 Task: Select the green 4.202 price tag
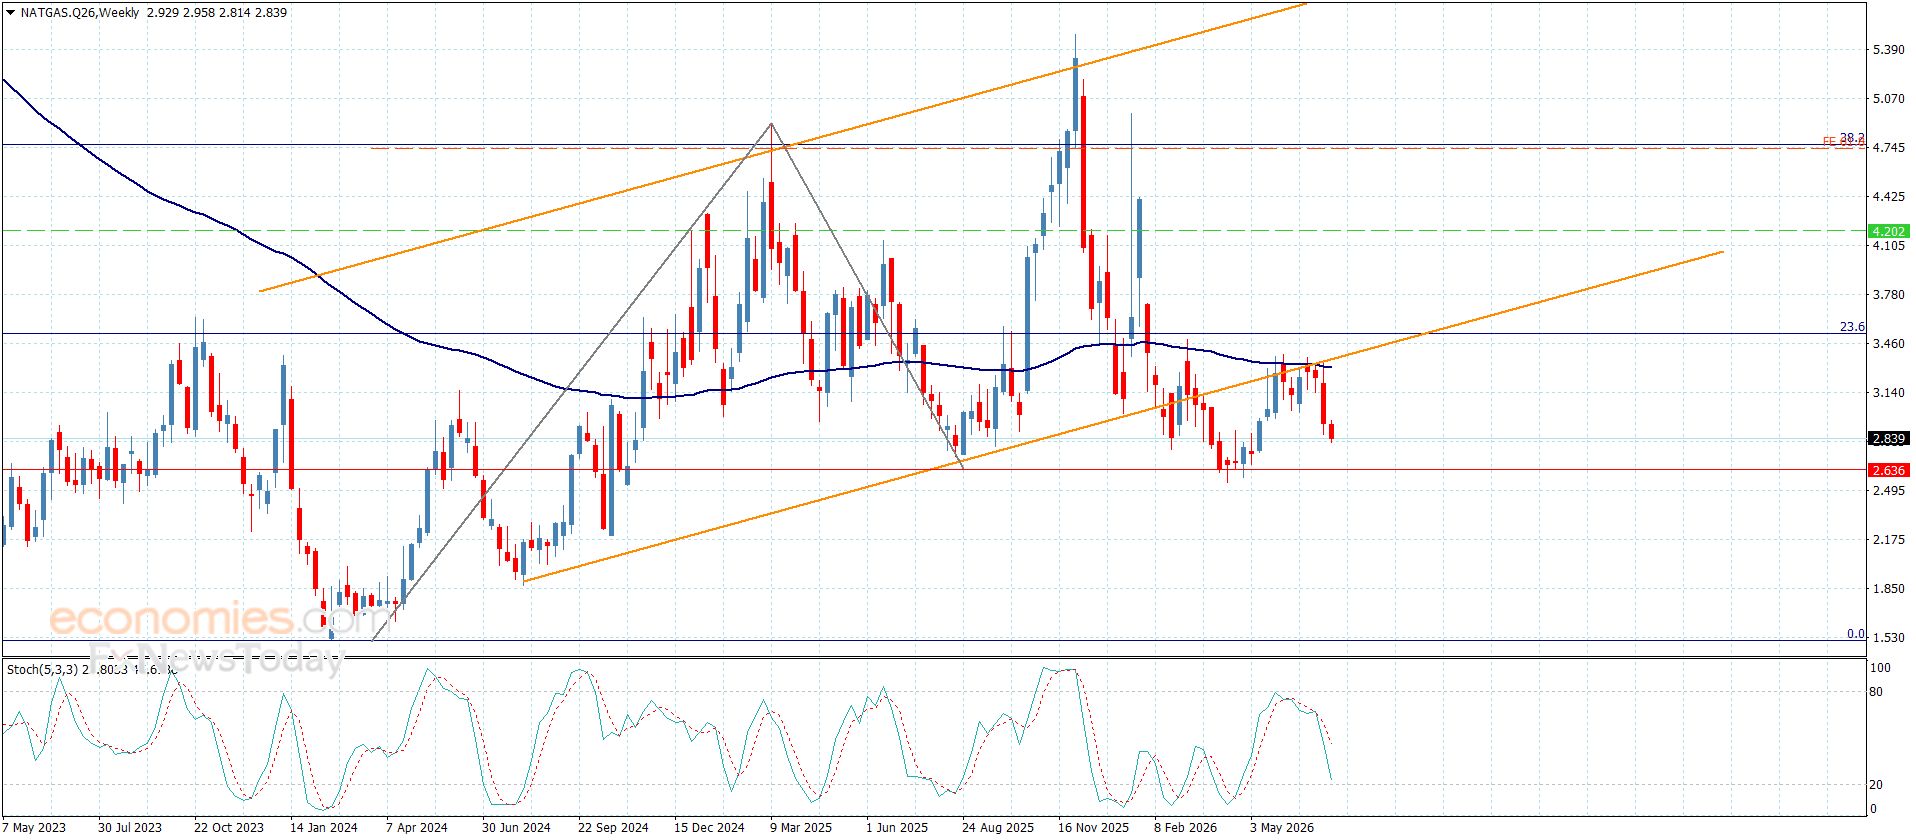tap(1888, 231)
